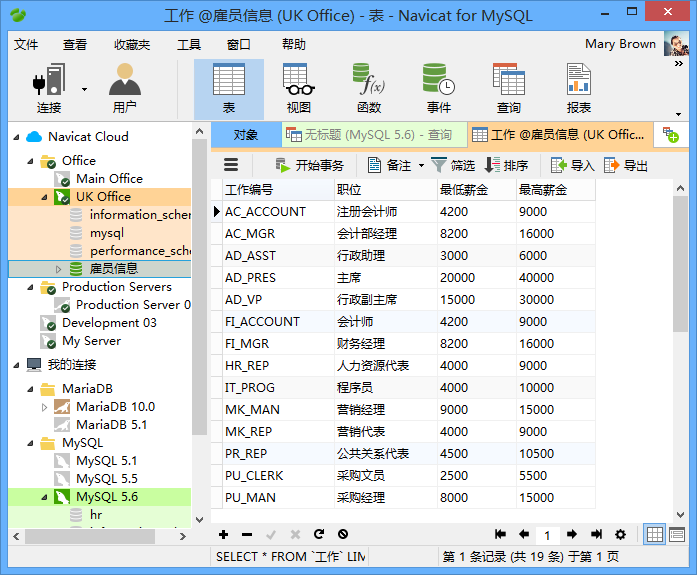This screenshot has height=575, width=697.
Task: Open the Function (函数) toolbar icon
Action: (369, 89)
